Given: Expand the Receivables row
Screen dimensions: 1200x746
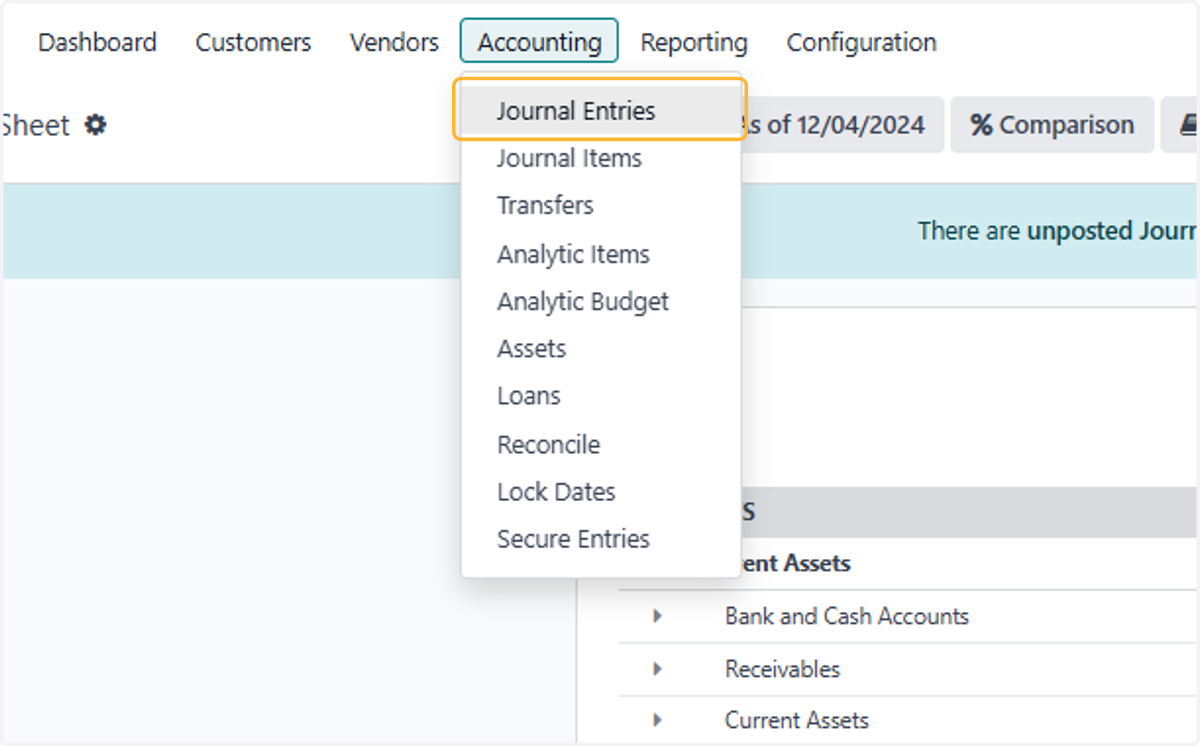Looking at the screenshot, I should click(x=657, y=668).
